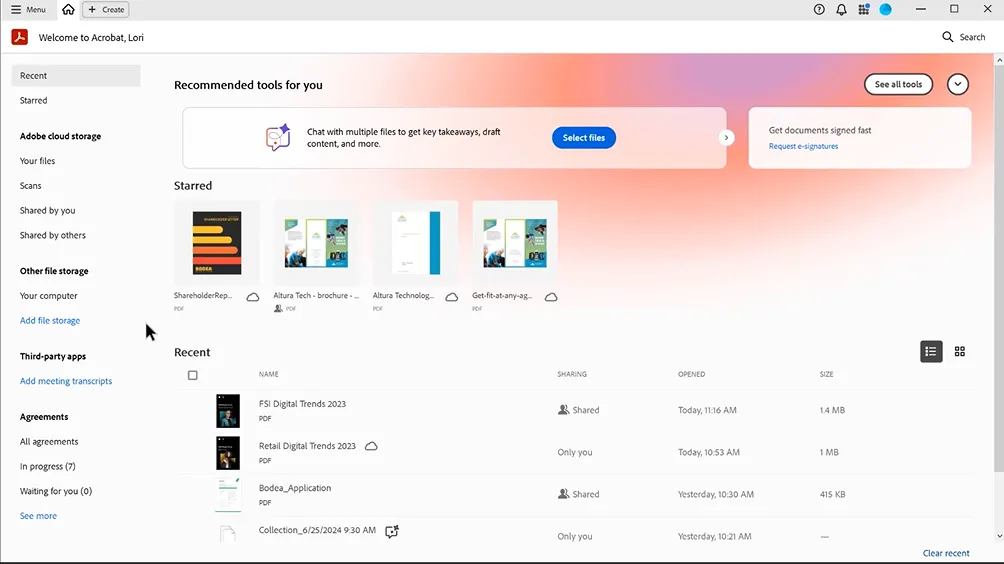The image size is (1004, 564).
Task: Sort by the NAME column header
Action: coord(268,375)
